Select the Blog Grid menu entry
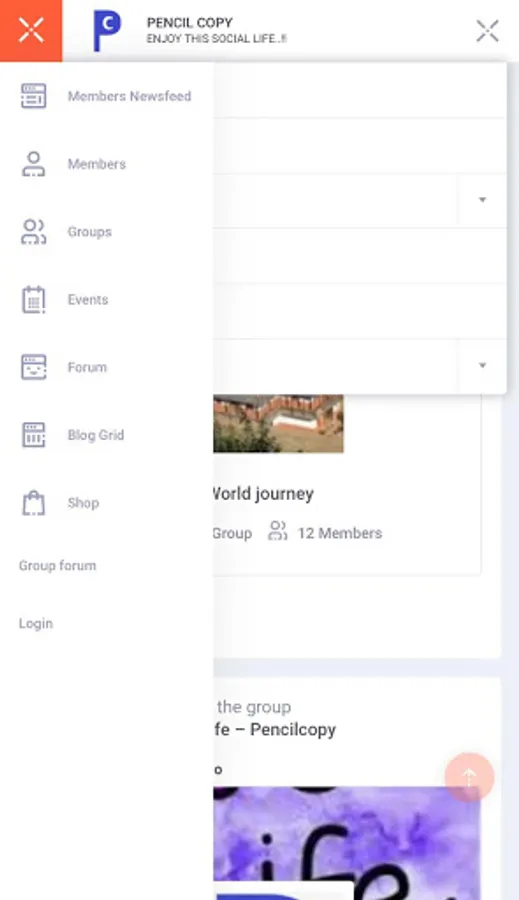Image resolution: width=519 pixels, height=900 pixels. tap(96, 435)
